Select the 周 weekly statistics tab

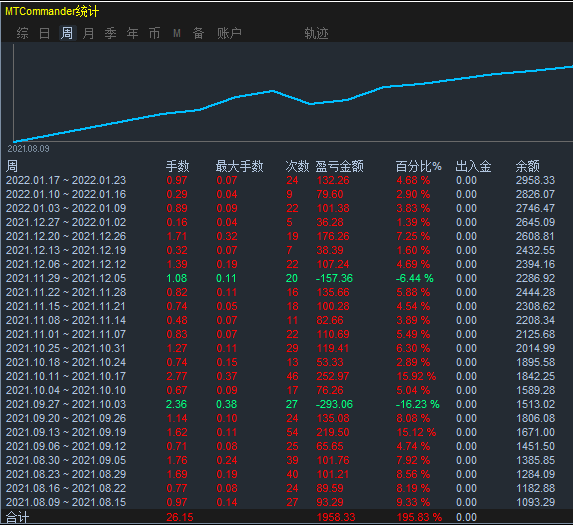tap(67, 33)
